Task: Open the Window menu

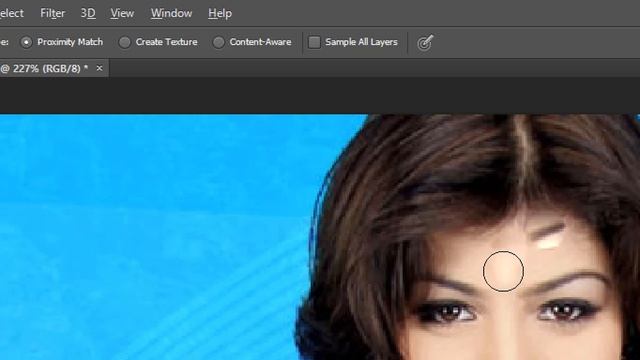Action: 171,13
